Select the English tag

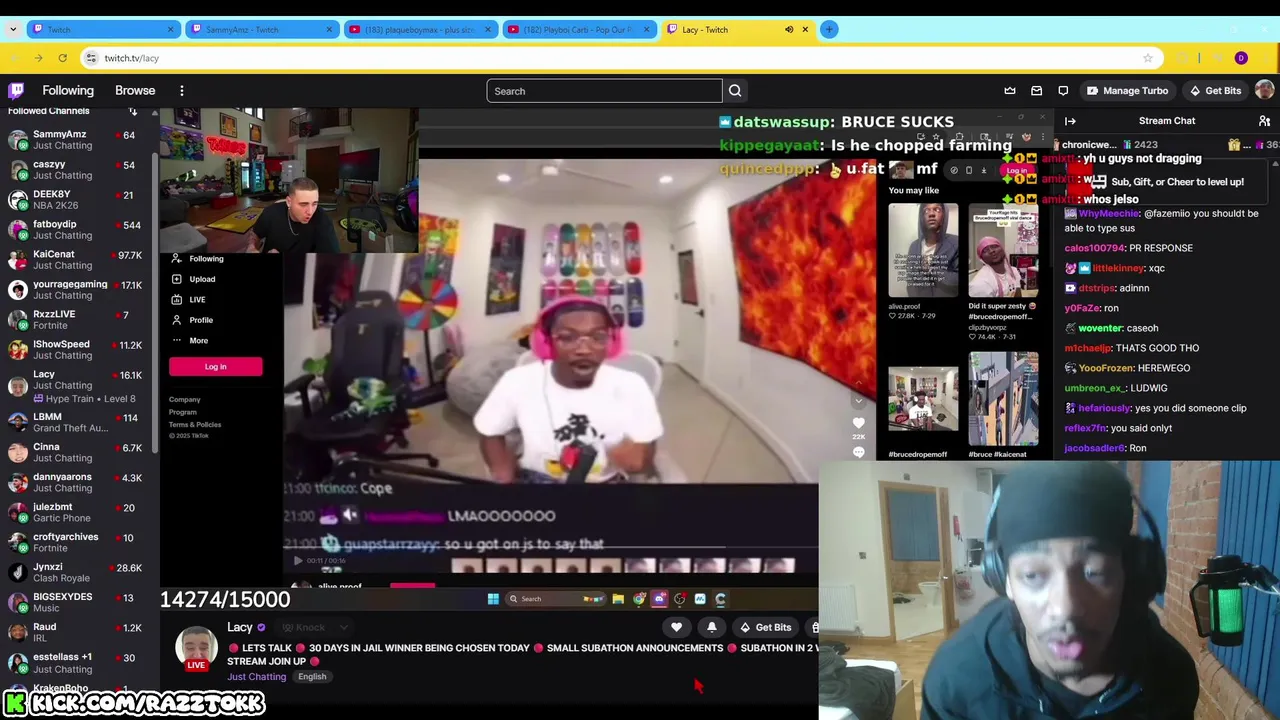click(x=312, y=677)
